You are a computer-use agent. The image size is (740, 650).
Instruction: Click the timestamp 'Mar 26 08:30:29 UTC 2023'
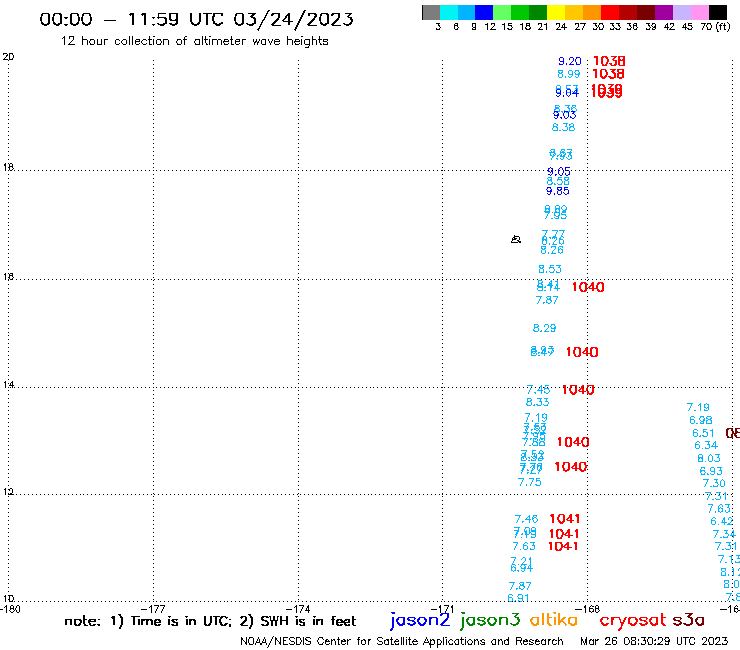tap(654, 641)
